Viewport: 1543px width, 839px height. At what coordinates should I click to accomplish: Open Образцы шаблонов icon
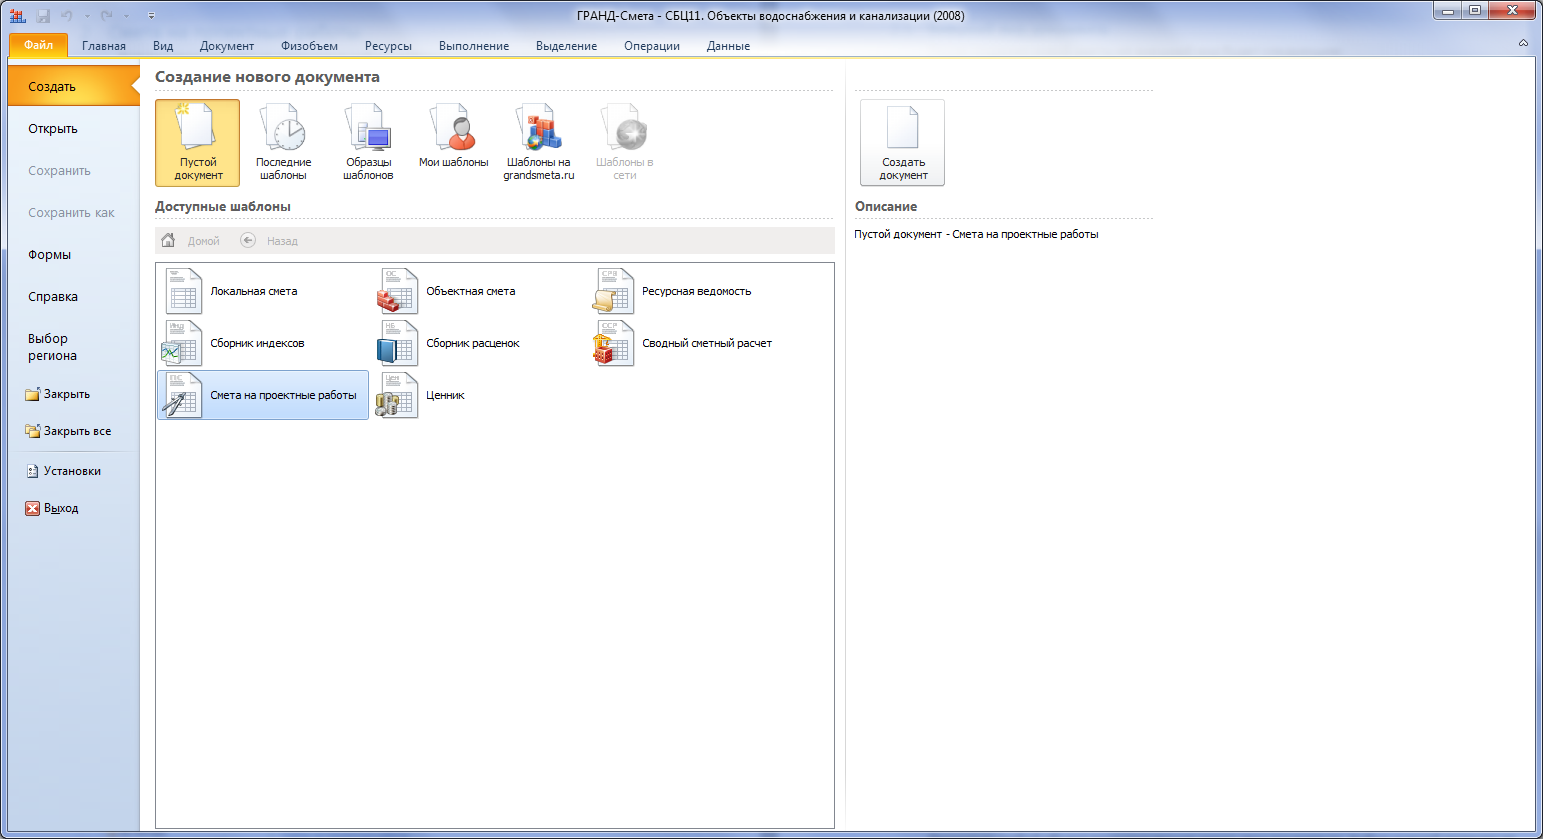[368, 142]
